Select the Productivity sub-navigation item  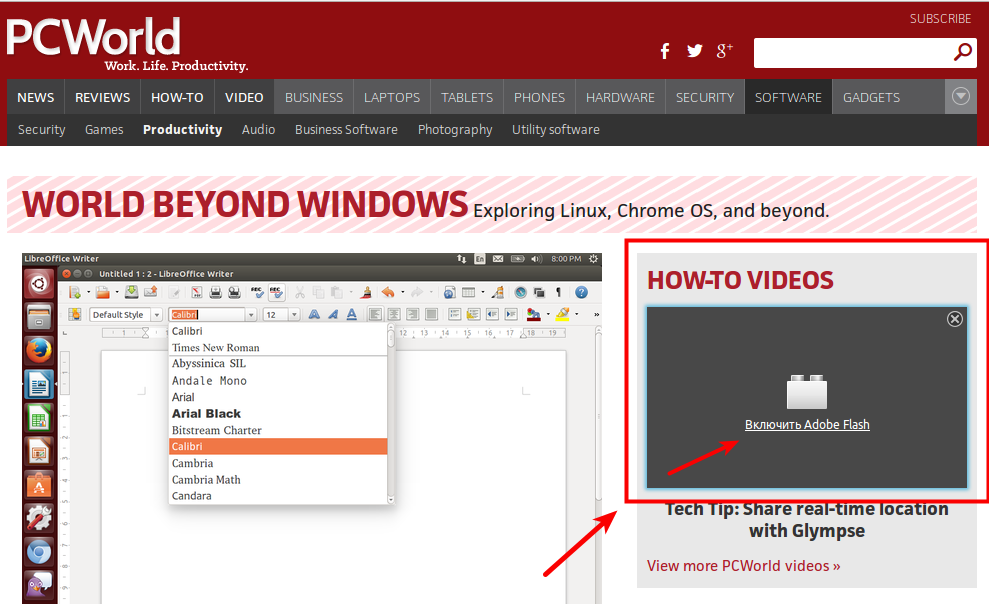point(182,129)
